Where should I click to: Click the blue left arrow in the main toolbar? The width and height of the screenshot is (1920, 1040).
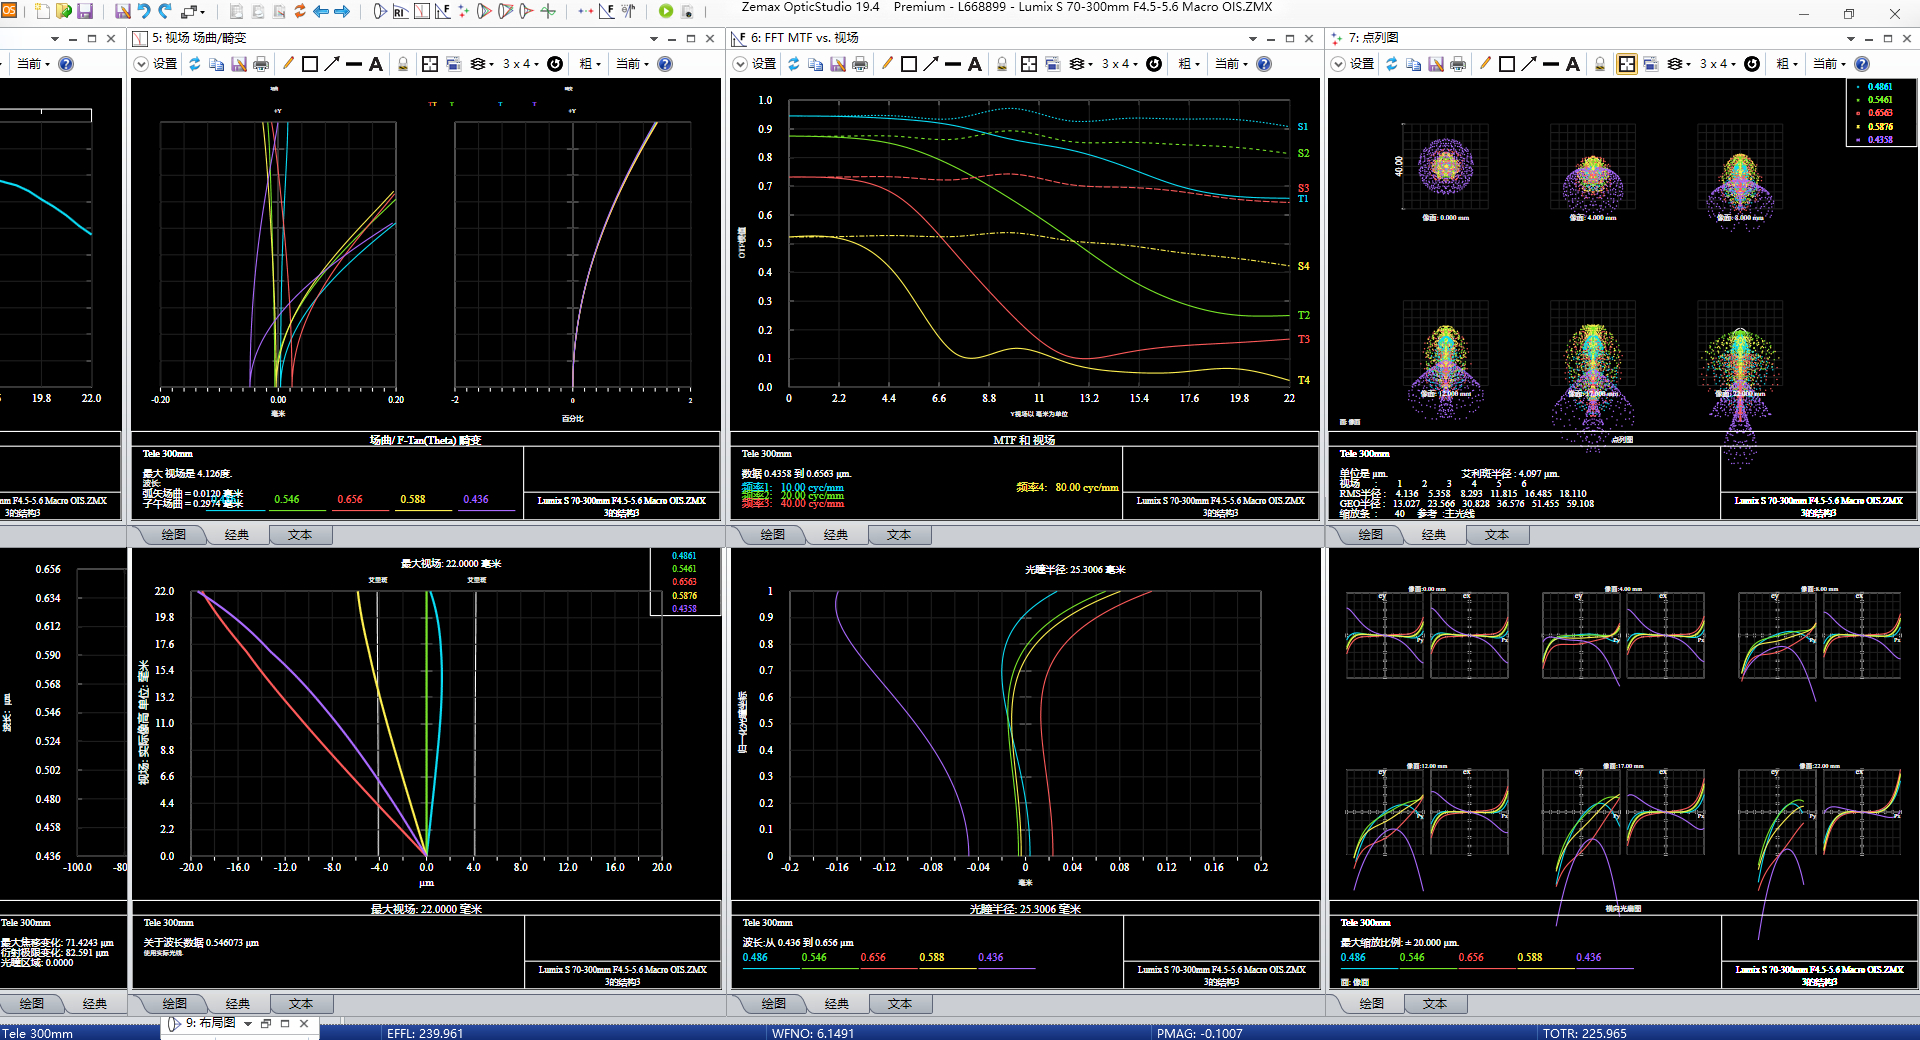click(x=321, y=11)
